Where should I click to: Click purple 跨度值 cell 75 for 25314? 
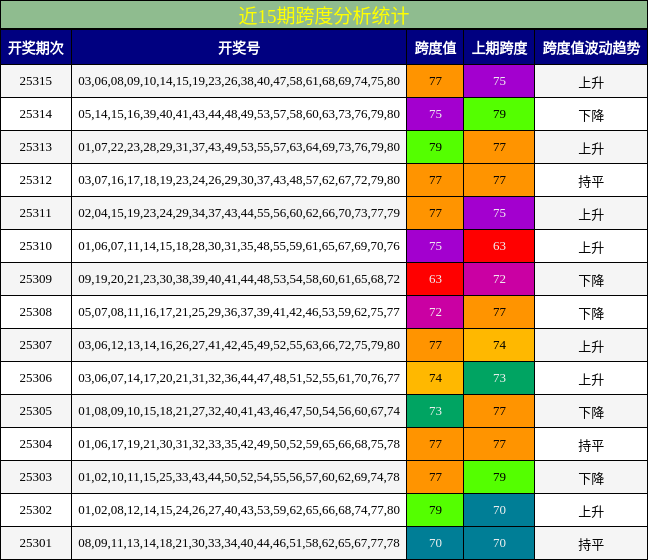tap(435, 114)
